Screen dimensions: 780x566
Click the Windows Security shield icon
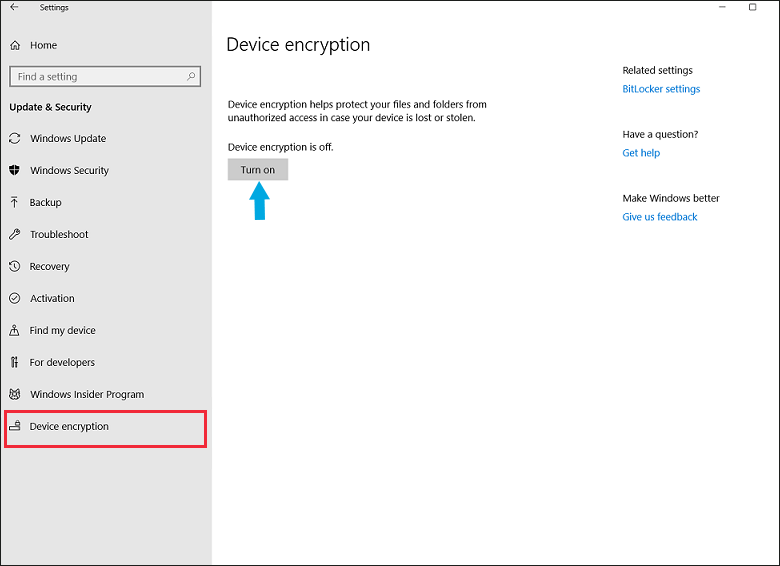tap(14, 170)
